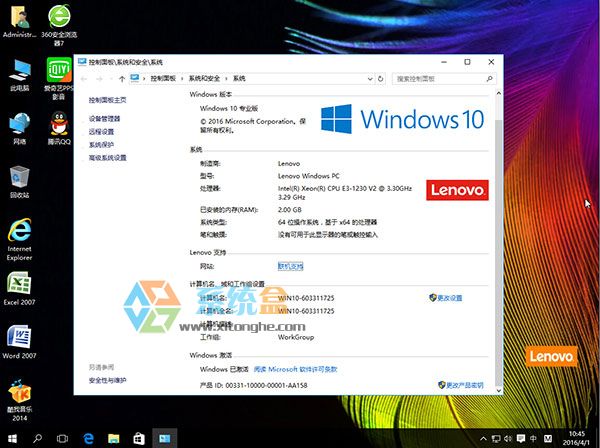600x448 pixels.
Task: Open the Windows Start menu
Action: 12,438
